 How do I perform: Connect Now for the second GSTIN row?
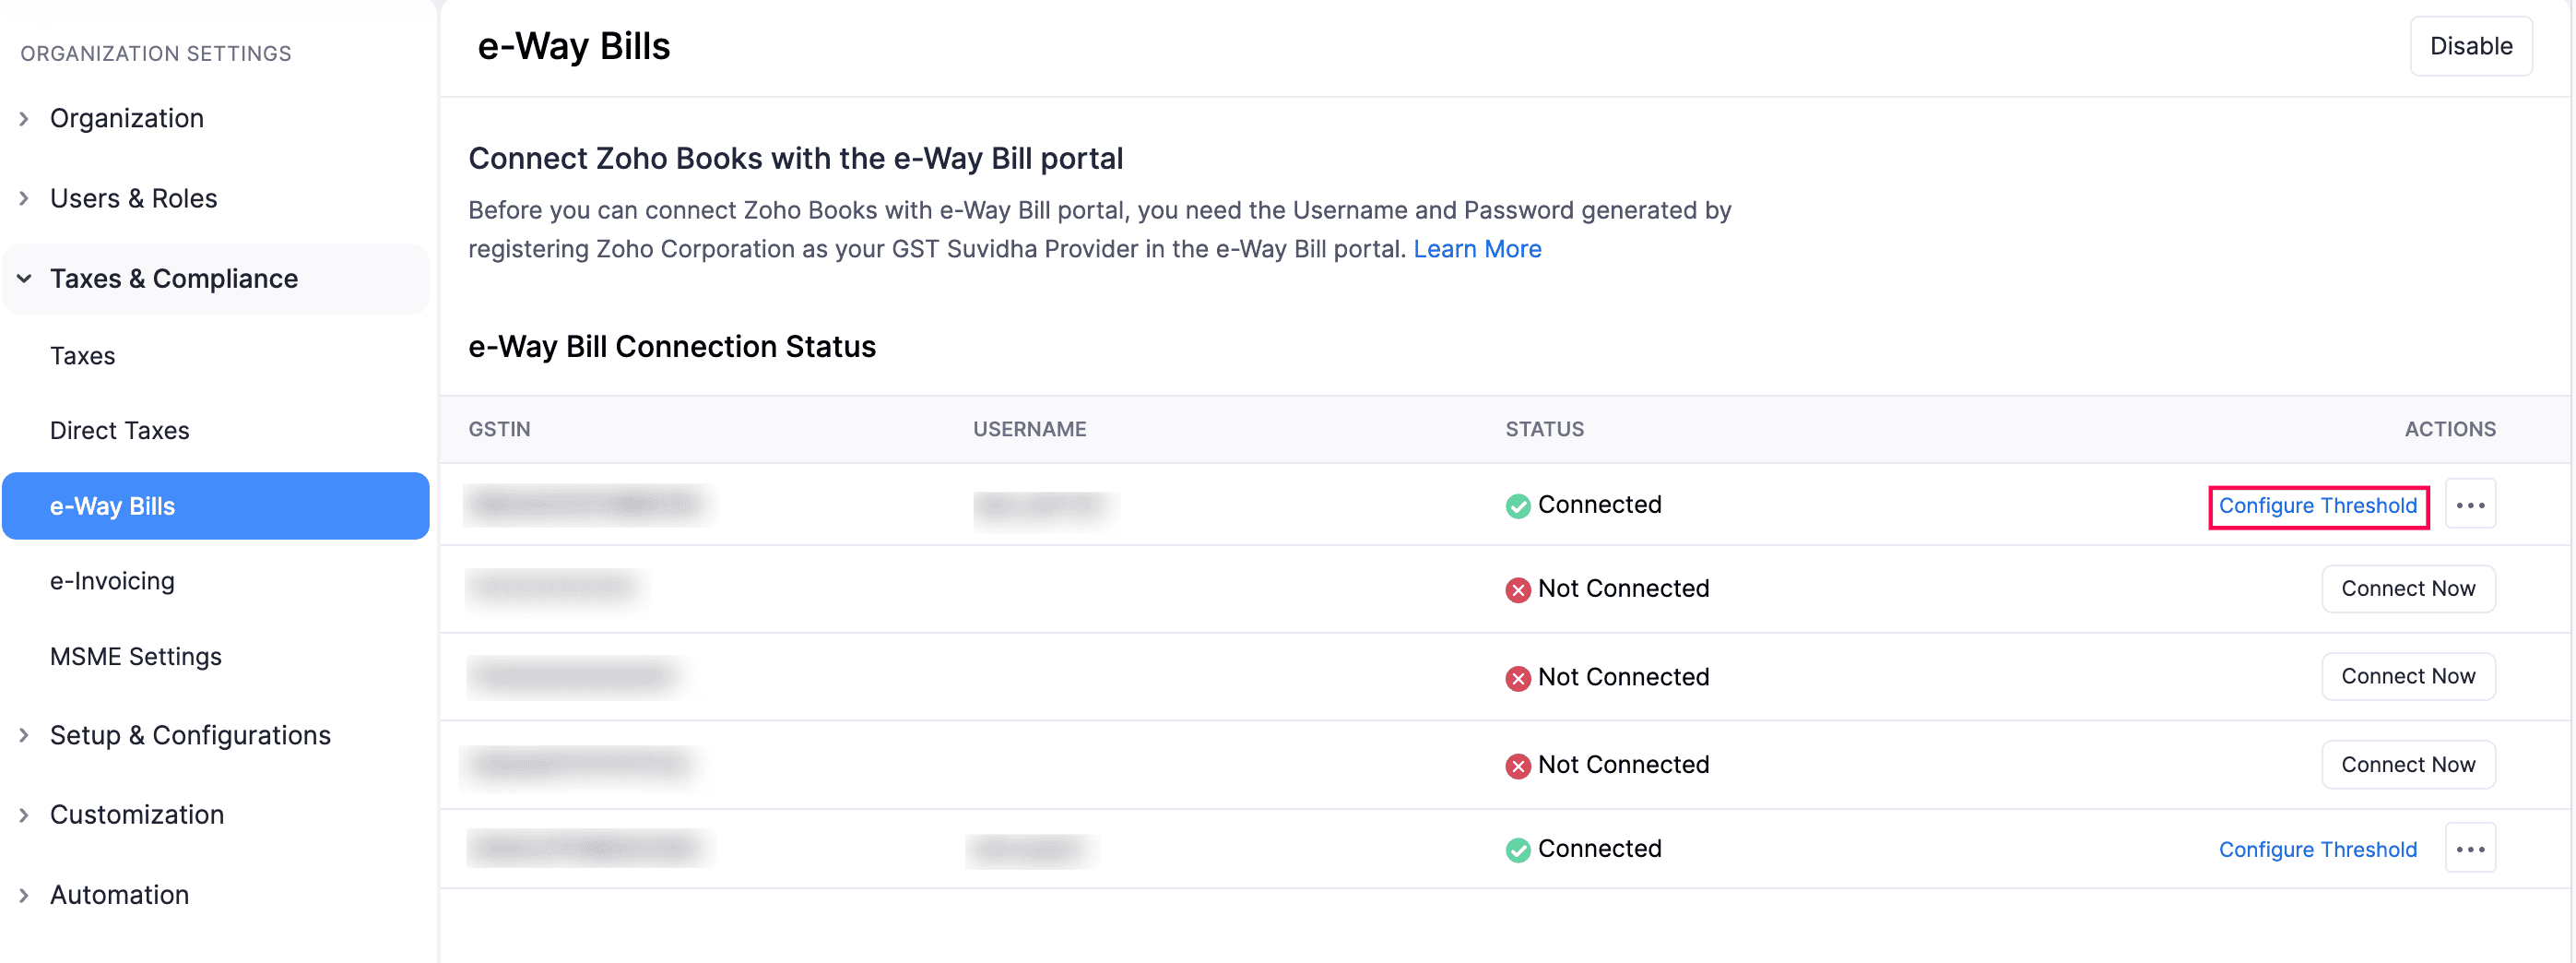click(2408, 589)
